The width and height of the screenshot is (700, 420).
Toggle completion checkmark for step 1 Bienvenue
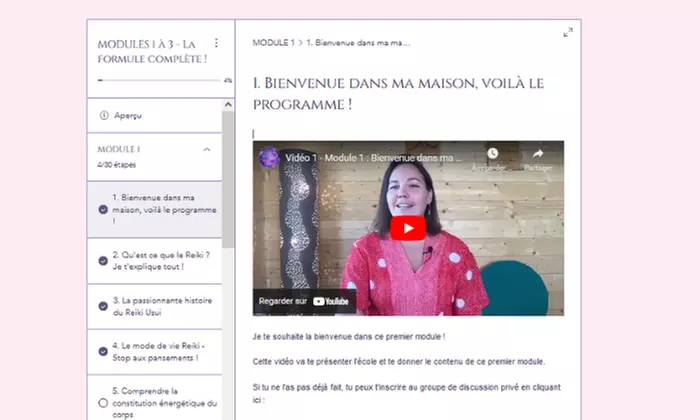click(103, 209)
